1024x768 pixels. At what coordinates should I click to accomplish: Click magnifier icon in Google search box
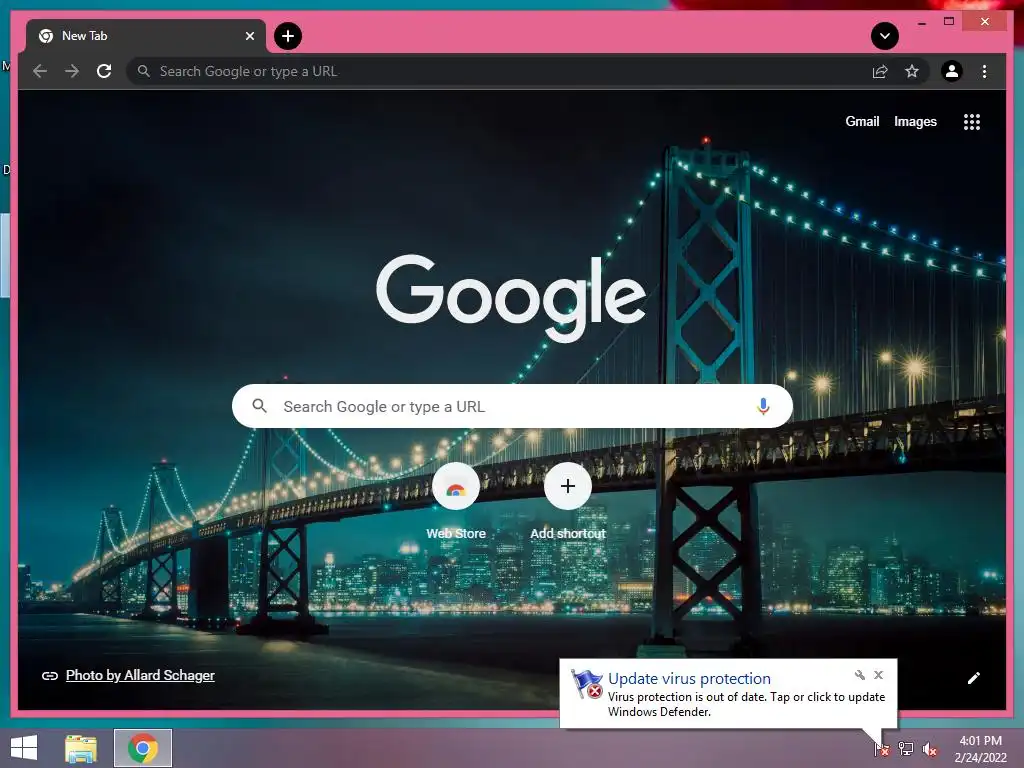259,406
